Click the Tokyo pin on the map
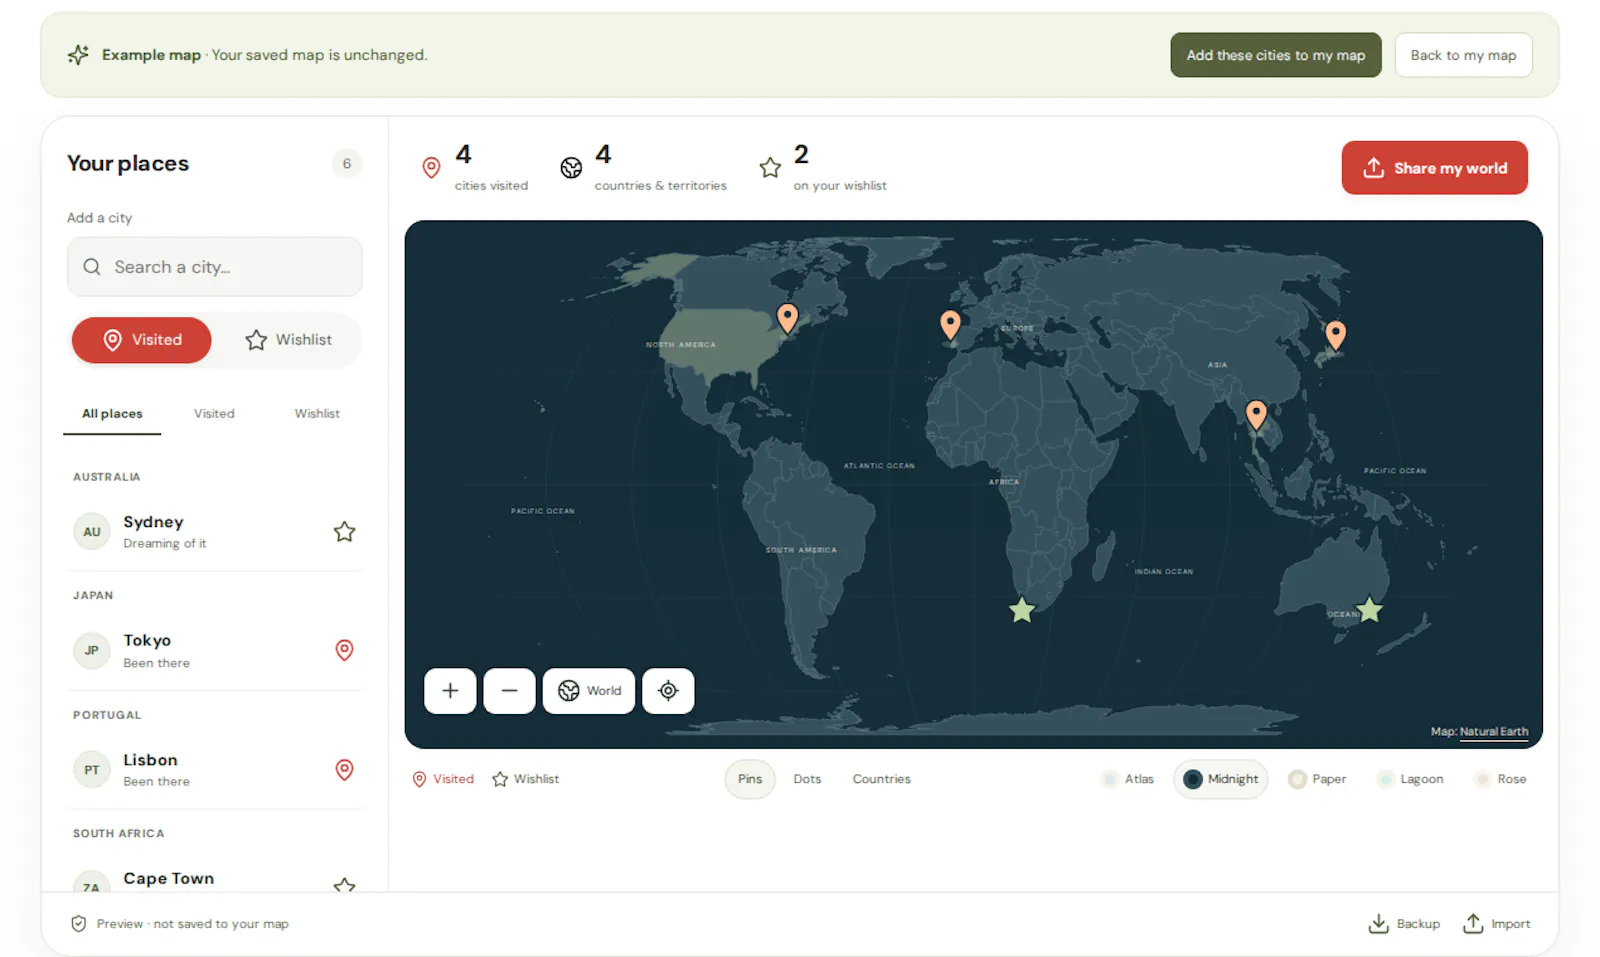 coord(1335,334)
